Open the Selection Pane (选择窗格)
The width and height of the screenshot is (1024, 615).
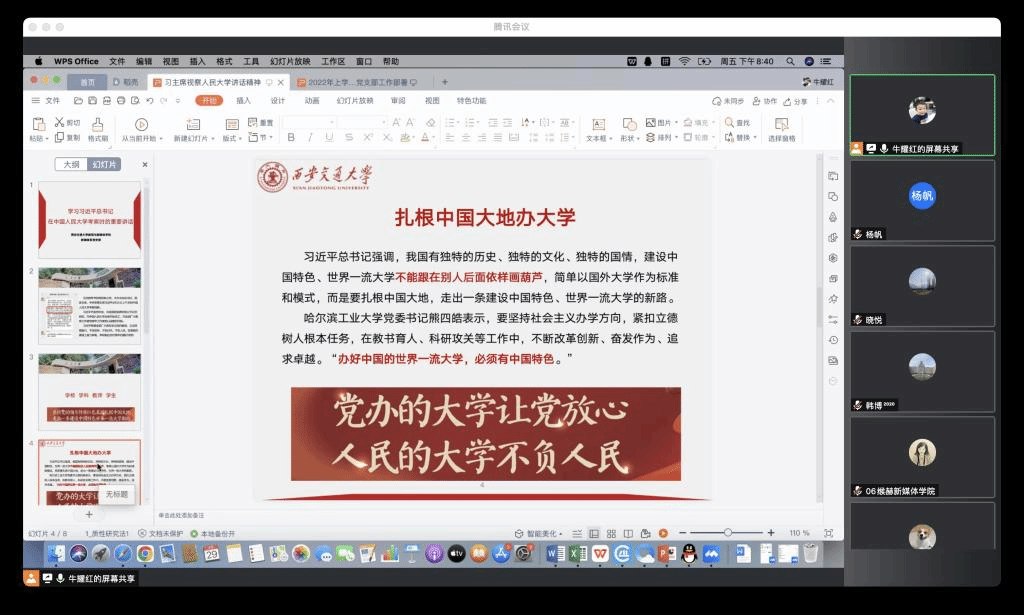click(x=782, y=130)
